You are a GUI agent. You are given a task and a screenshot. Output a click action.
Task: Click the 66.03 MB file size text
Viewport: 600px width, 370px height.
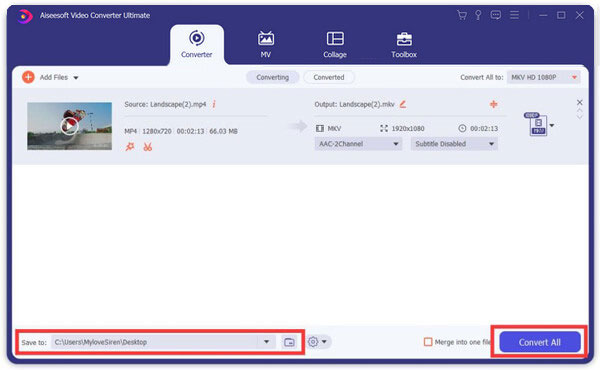click(223, 131)
